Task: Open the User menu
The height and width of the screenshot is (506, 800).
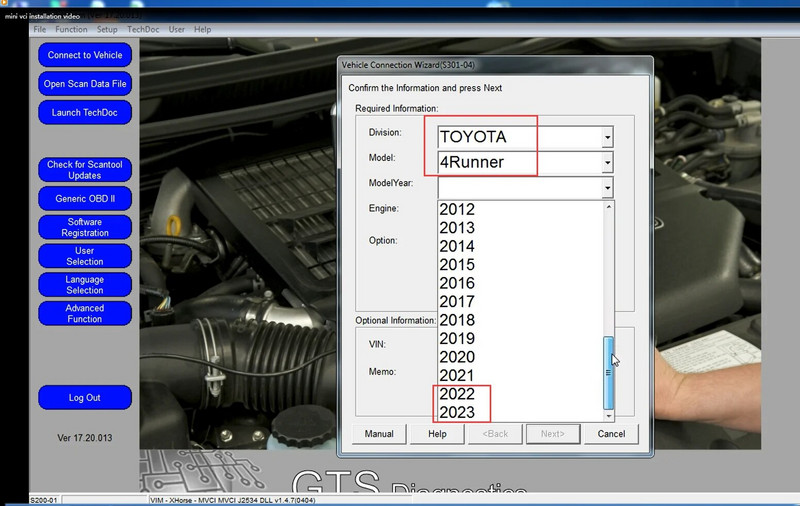Action: tap(177, 30)
